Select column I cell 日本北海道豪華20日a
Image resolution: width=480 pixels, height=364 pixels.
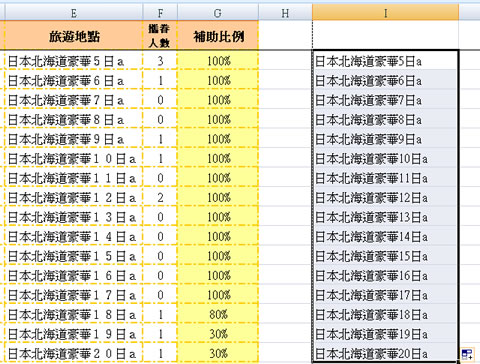(x=386, y=354)
